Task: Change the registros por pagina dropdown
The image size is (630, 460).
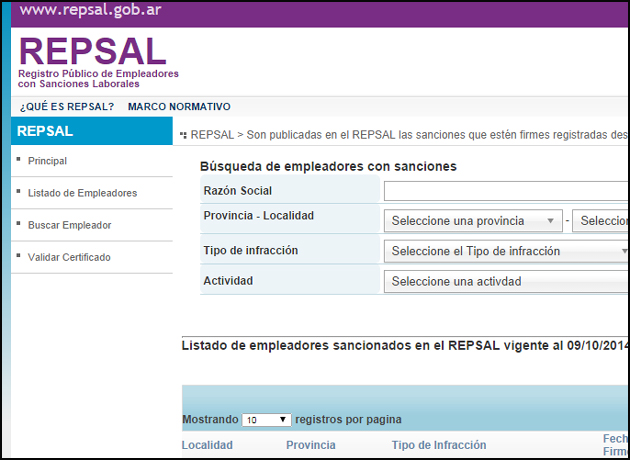Action: [268, 420]
